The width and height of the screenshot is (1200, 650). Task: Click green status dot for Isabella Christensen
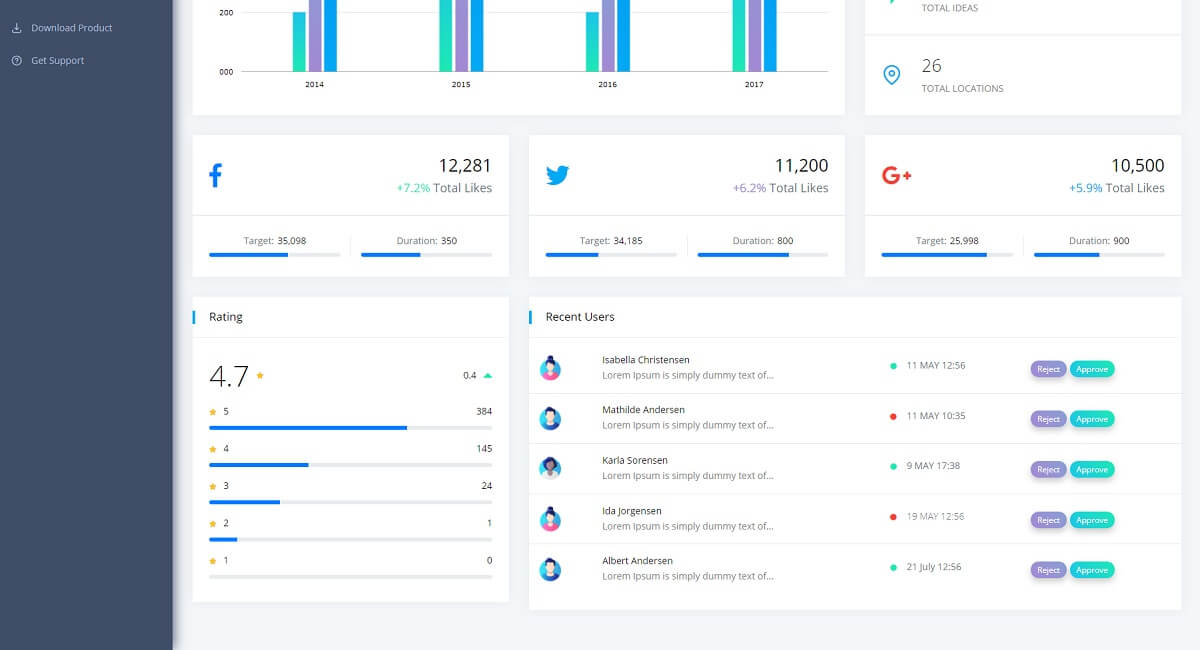click(893, 366)
